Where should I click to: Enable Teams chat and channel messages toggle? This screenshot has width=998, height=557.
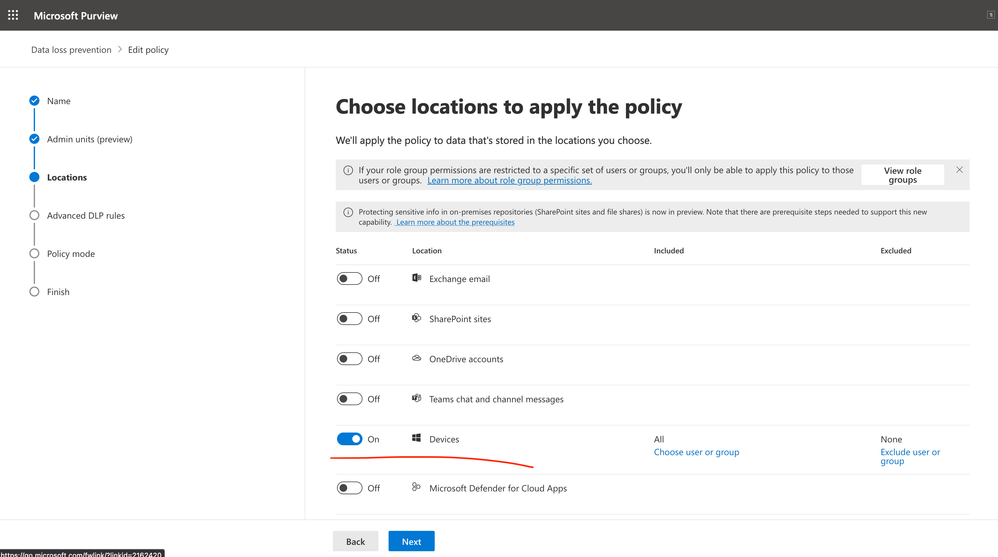pyautogui.click(x=349, y=398)
